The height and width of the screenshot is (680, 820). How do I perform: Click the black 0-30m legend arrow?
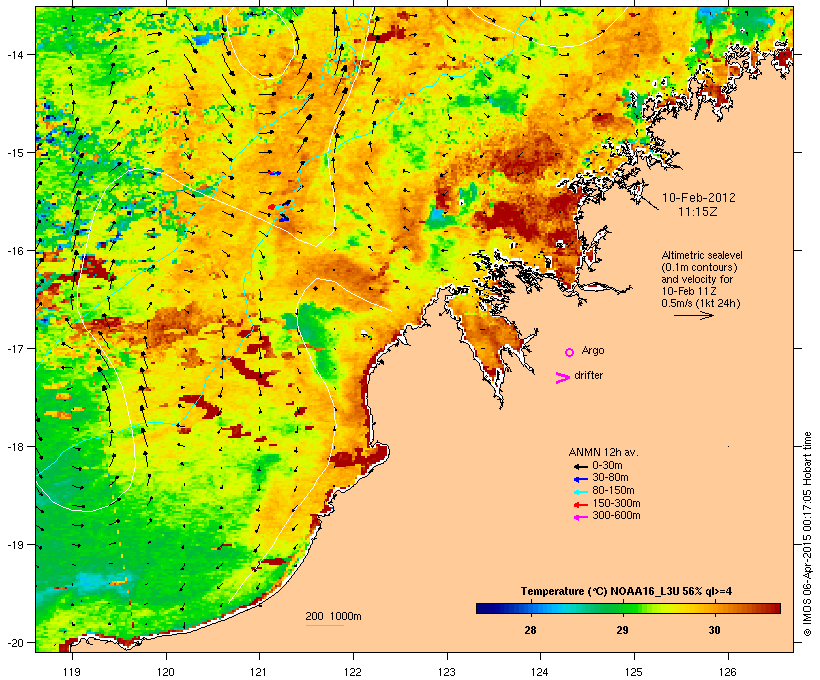tap(581, 466)
